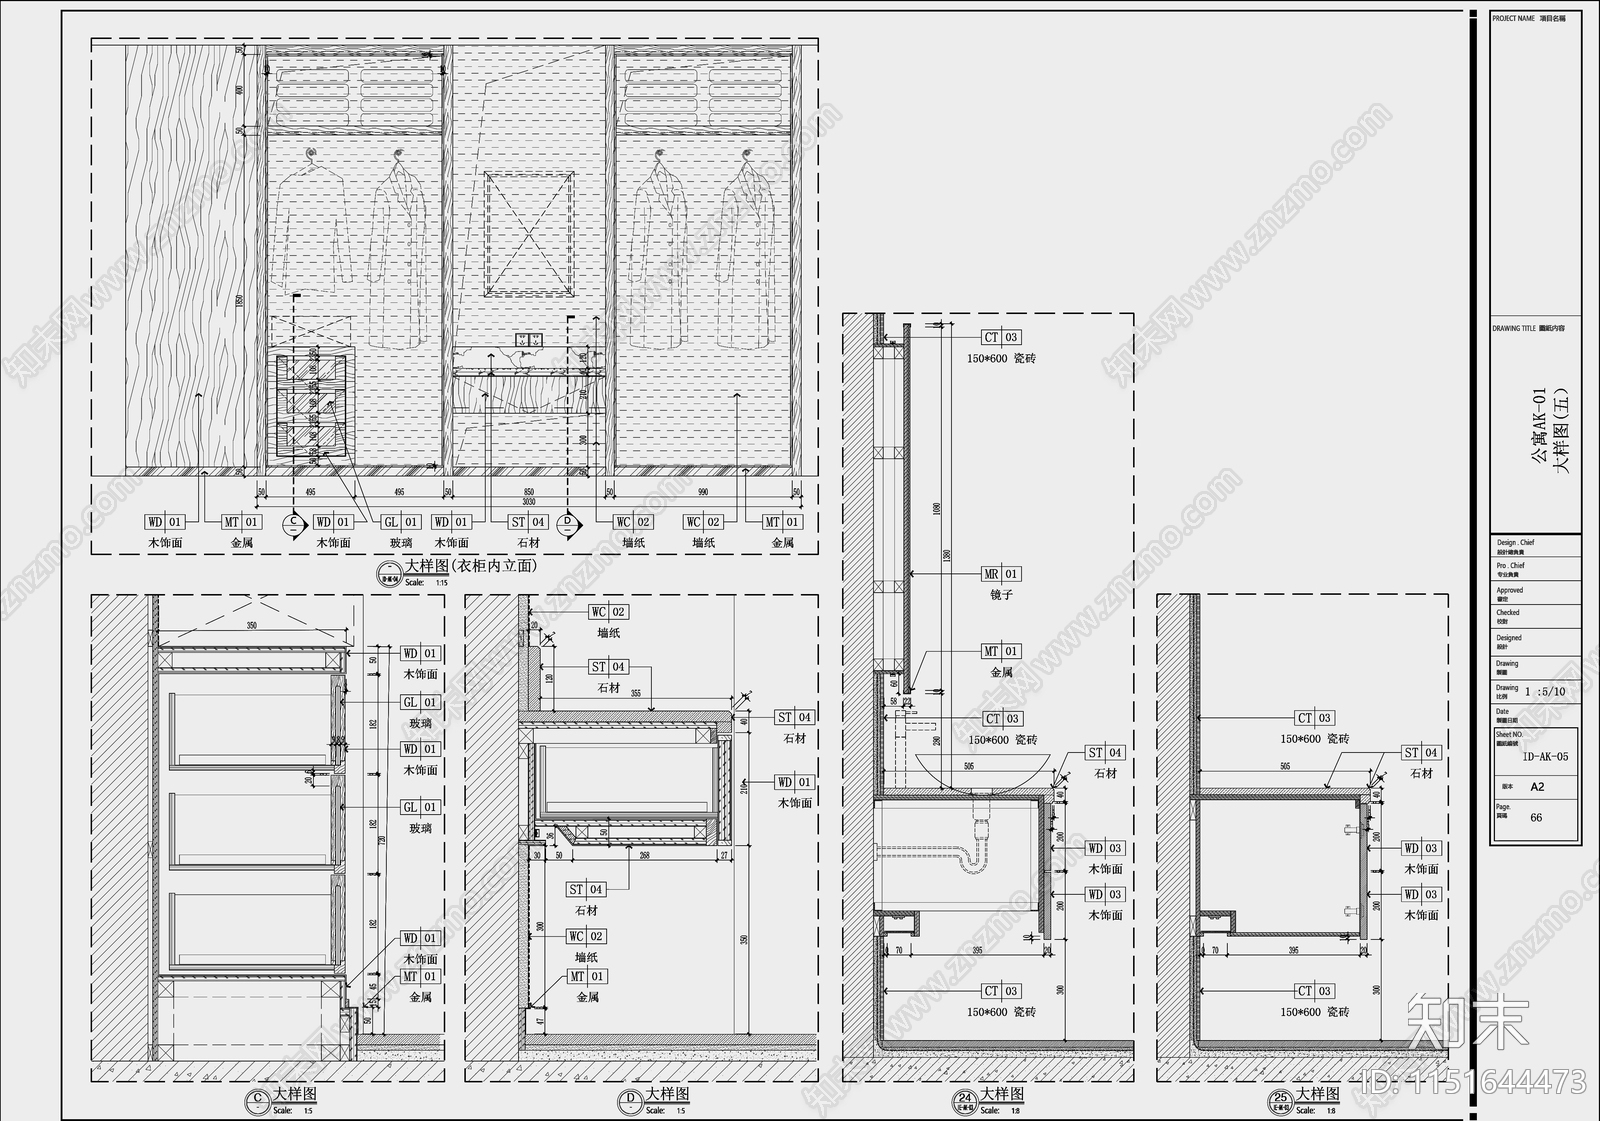Viewport: 1600px width, 1121px height.
Task: Click the X-crossed mirror rectangle in the elevation
Action: (530, 233)
